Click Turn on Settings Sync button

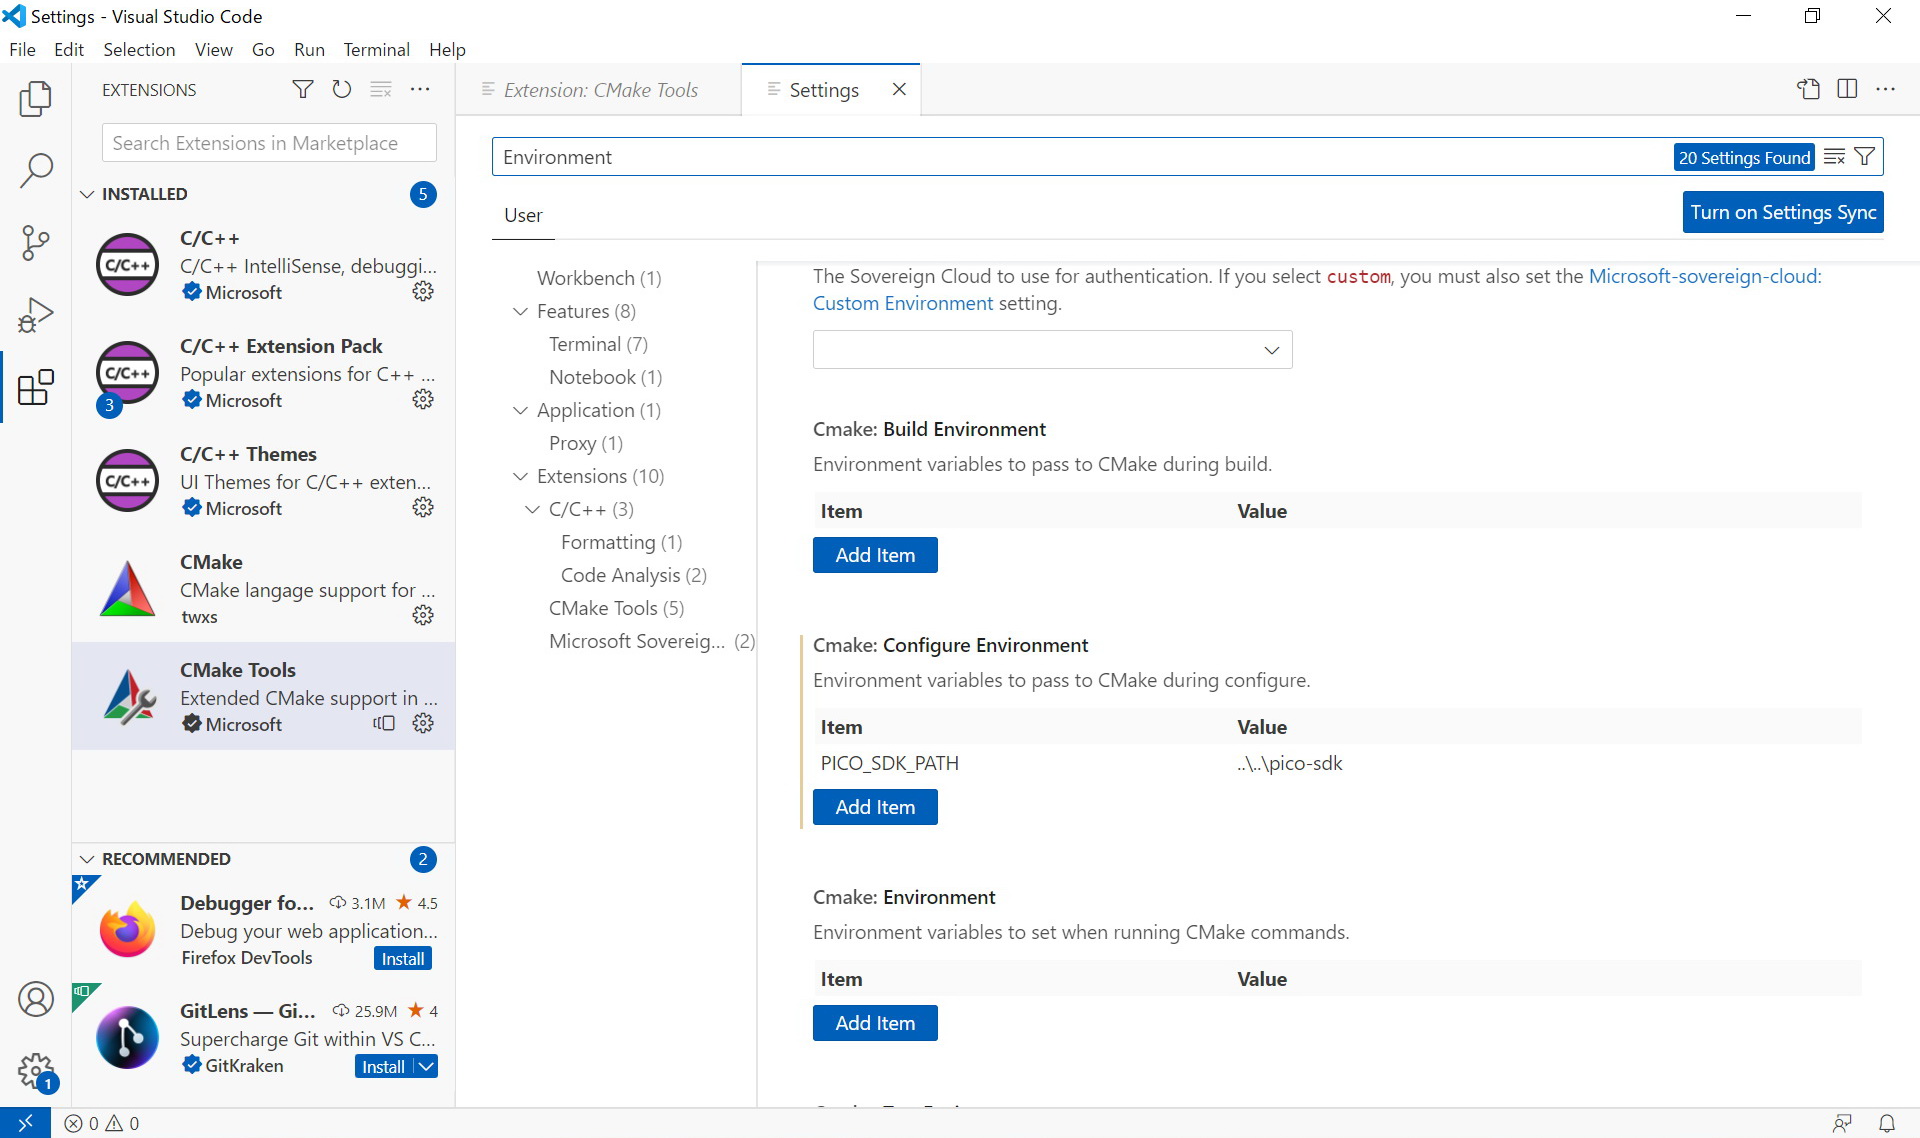[1783, 212]
